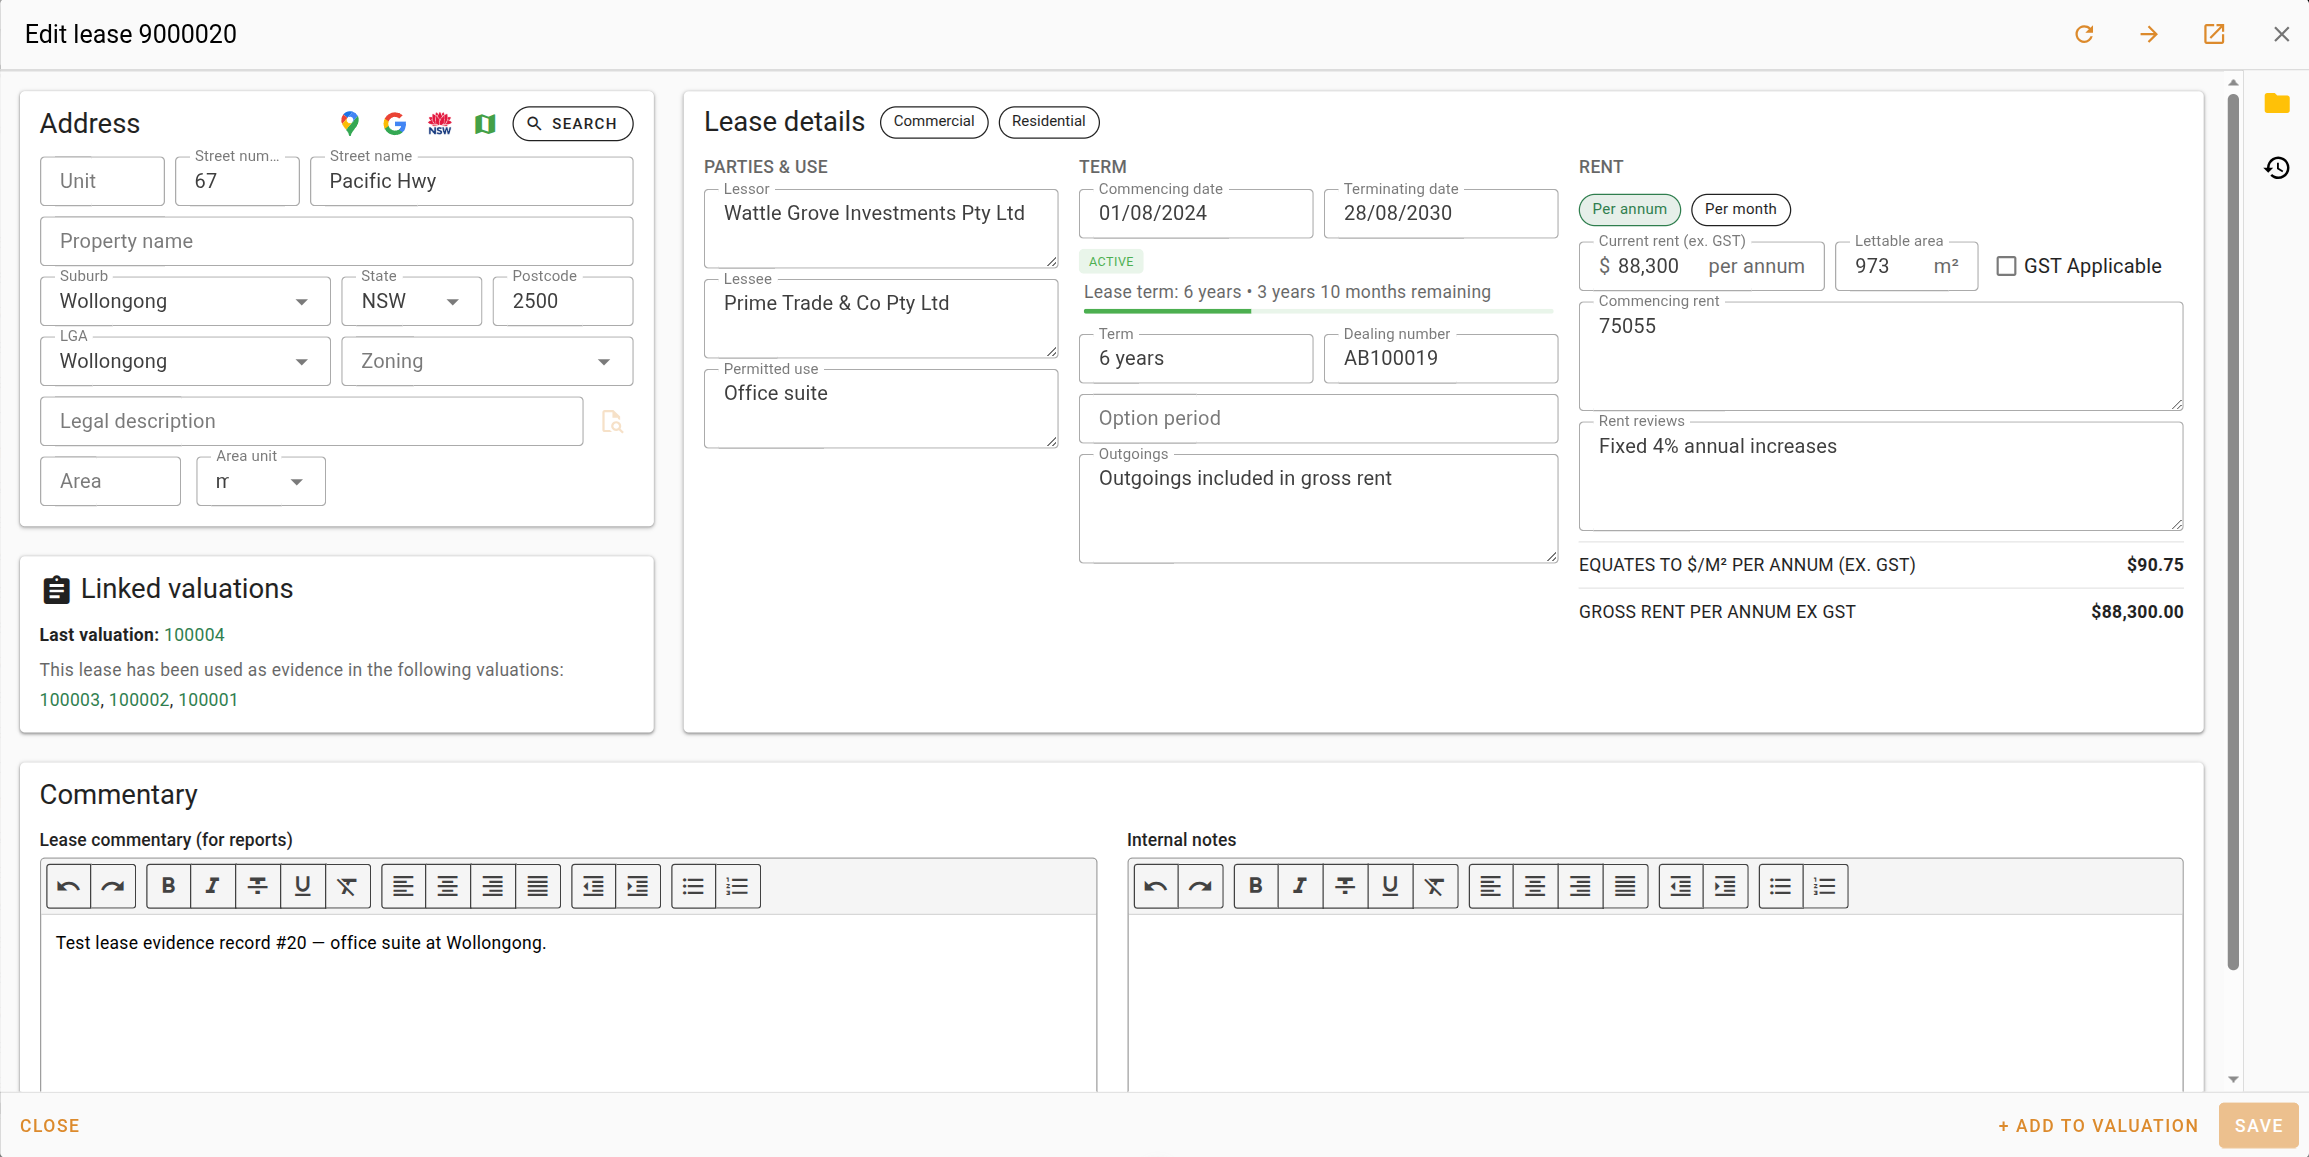Open last valuation 100004 link

[x=194, y=635]
